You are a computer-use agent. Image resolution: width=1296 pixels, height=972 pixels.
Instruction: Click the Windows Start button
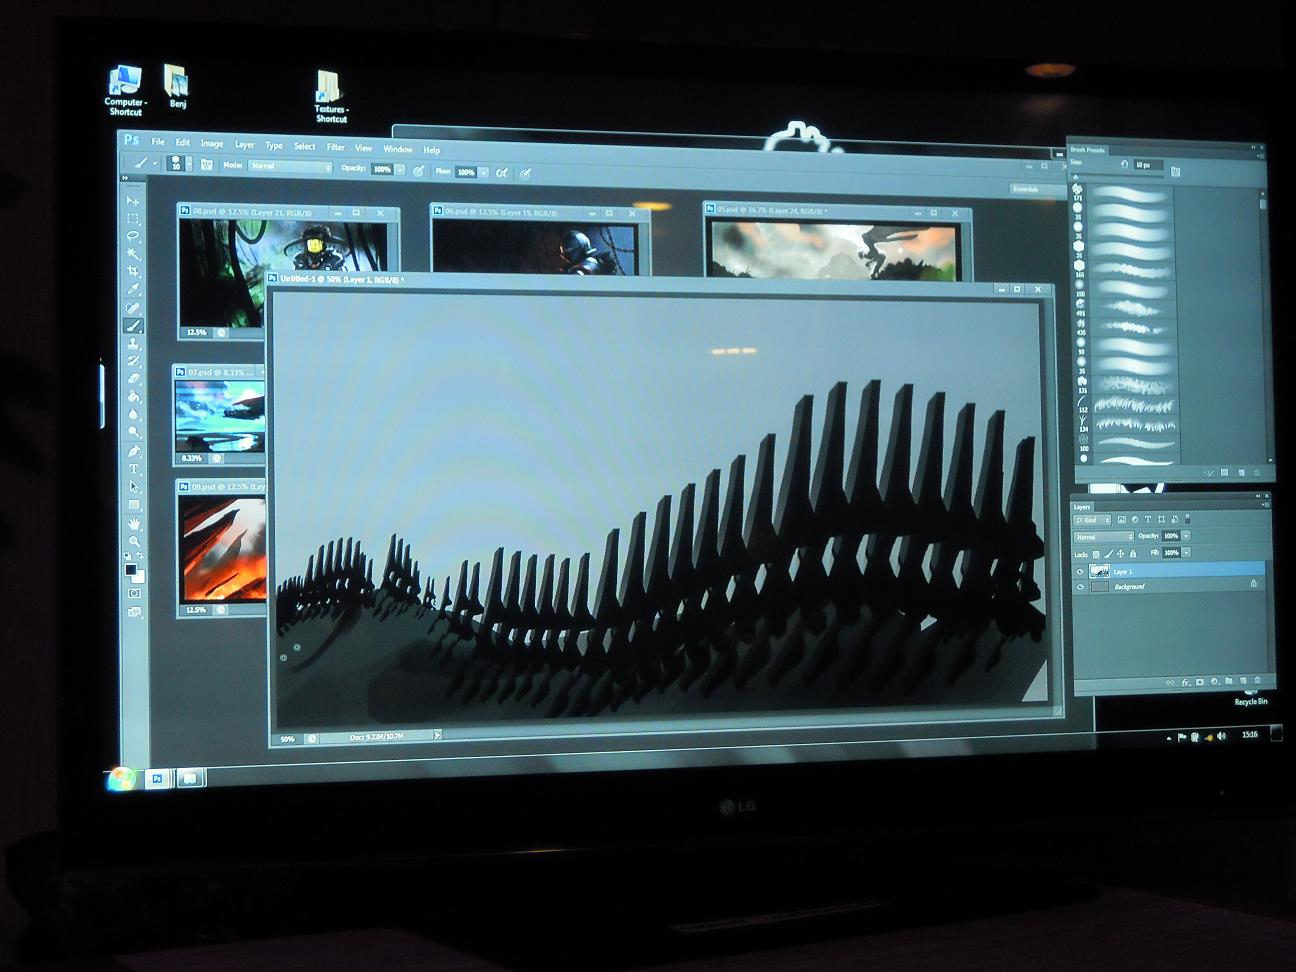pyautogui.click(x=121, y=777)
